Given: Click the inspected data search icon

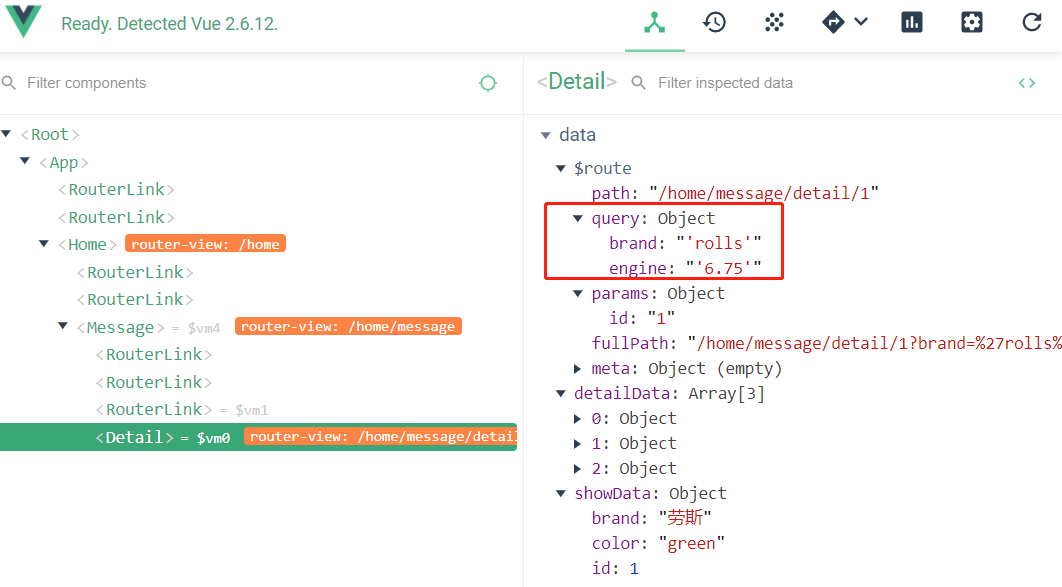Looking at the screenshot, I should coord(638,83).
